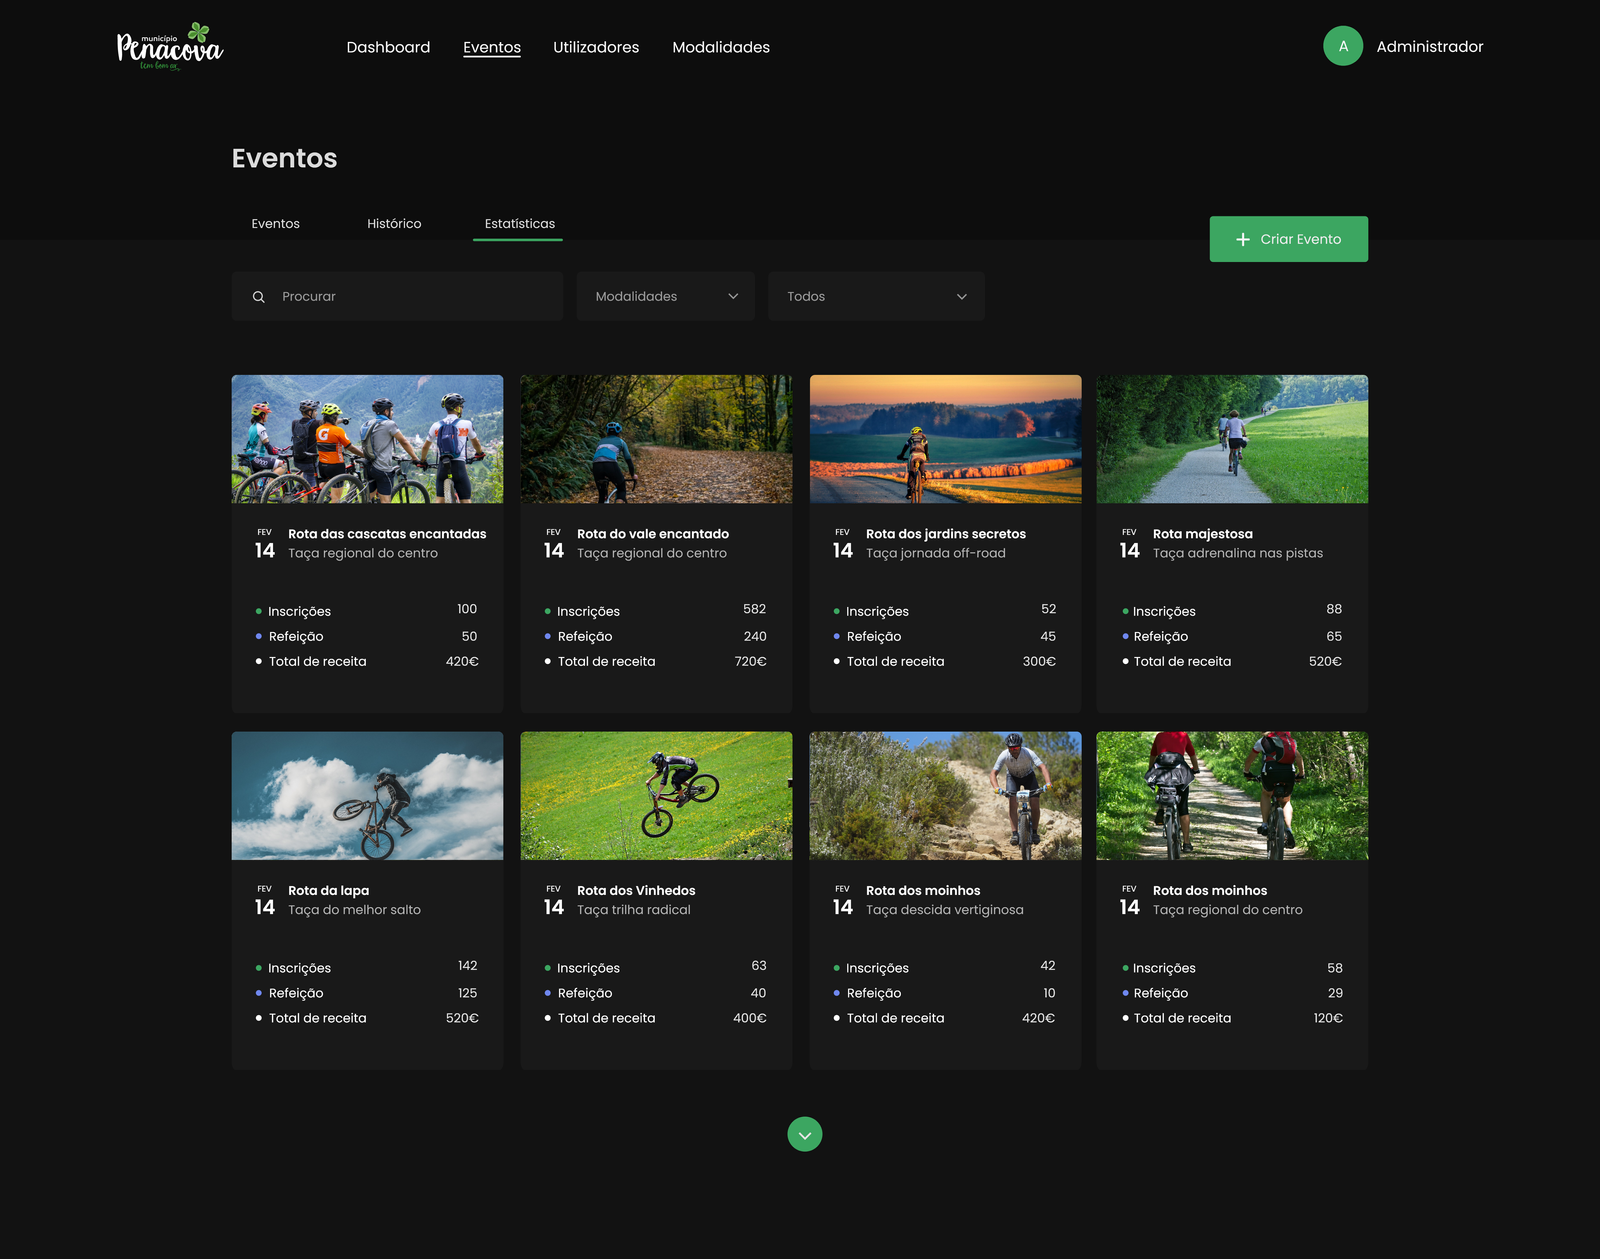Click the Penacova municipality logo
The image size is (1600, 1259).
(x=169, y=47)
